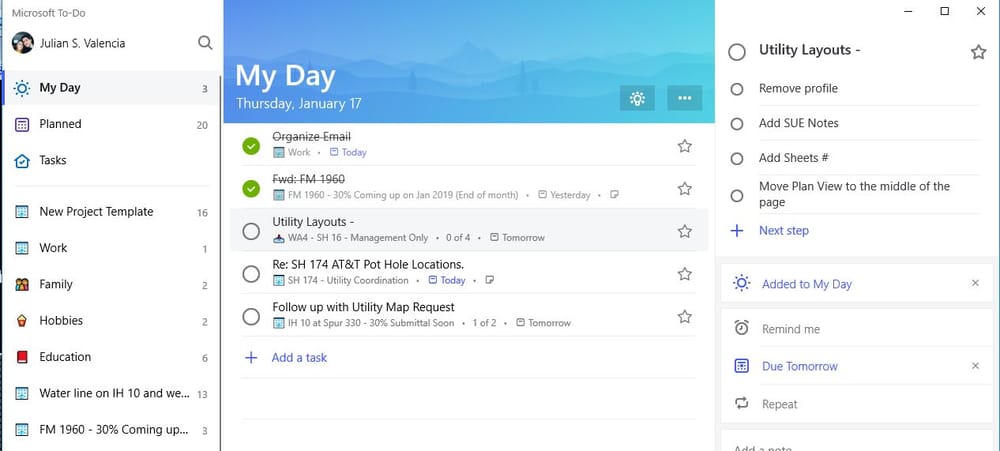Click the Planned calendar icon in sidebar

pos(22,124)
